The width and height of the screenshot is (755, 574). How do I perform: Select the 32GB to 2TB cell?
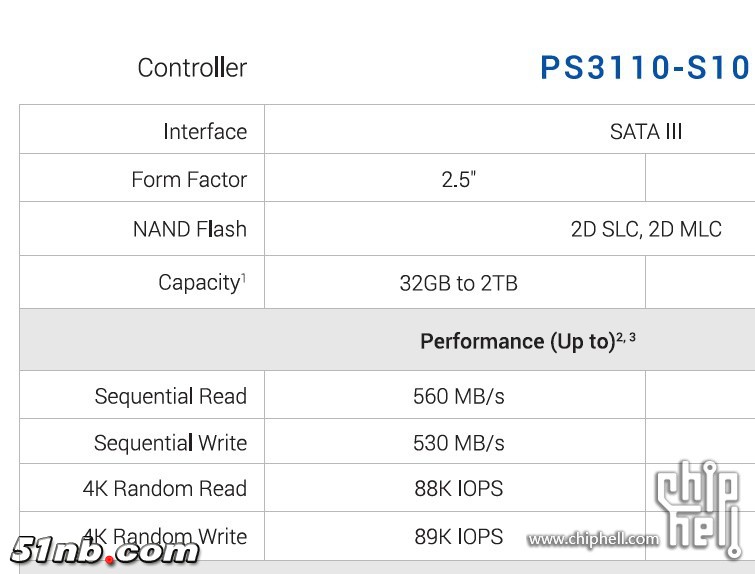(459, 283)
